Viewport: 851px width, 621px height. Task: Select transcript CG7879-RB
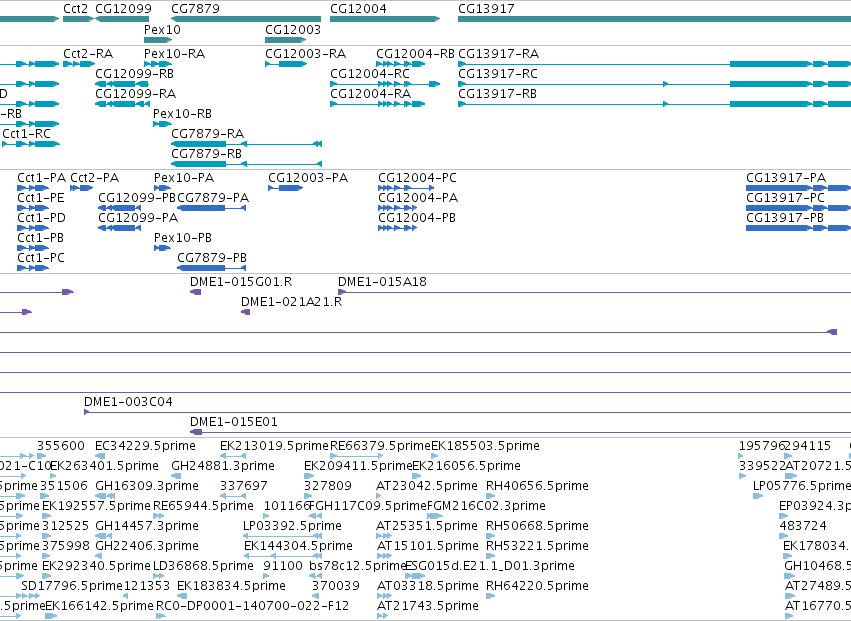pos(206,154)
